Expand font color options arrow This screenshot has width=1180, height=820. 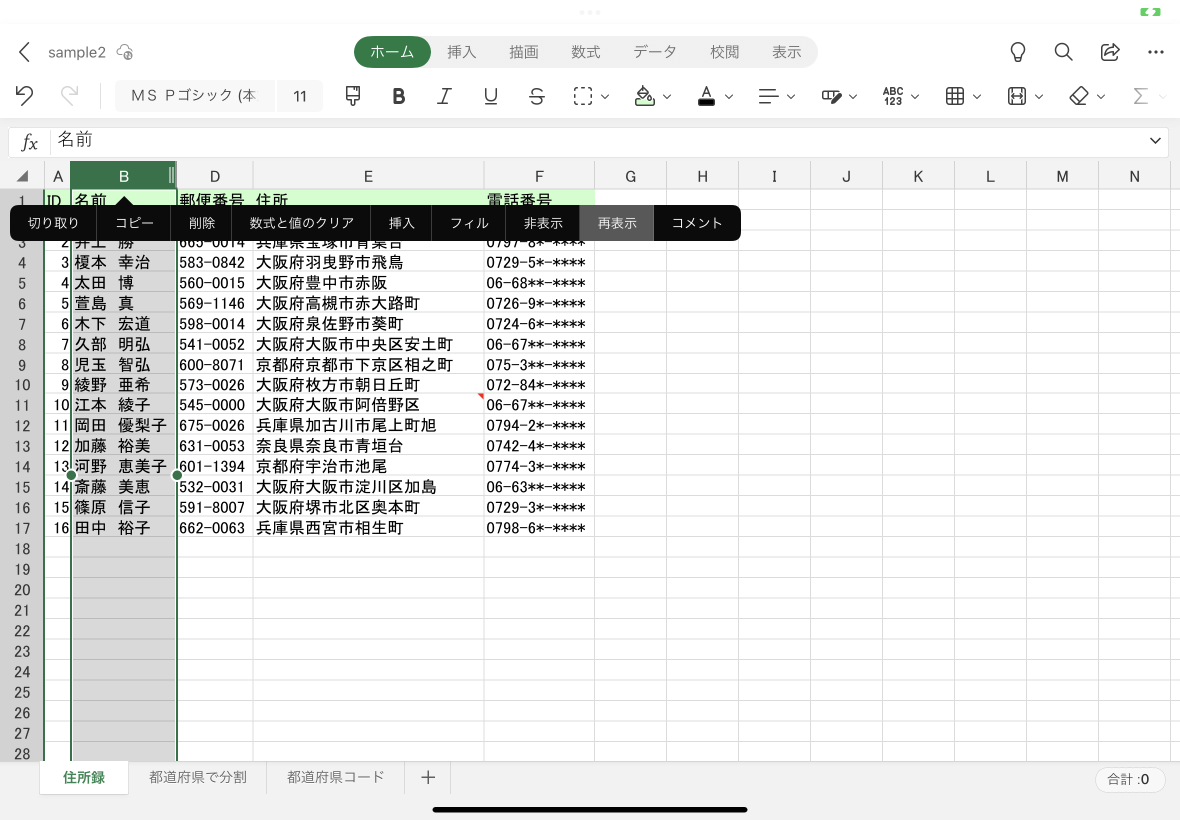tap(728, 96)
